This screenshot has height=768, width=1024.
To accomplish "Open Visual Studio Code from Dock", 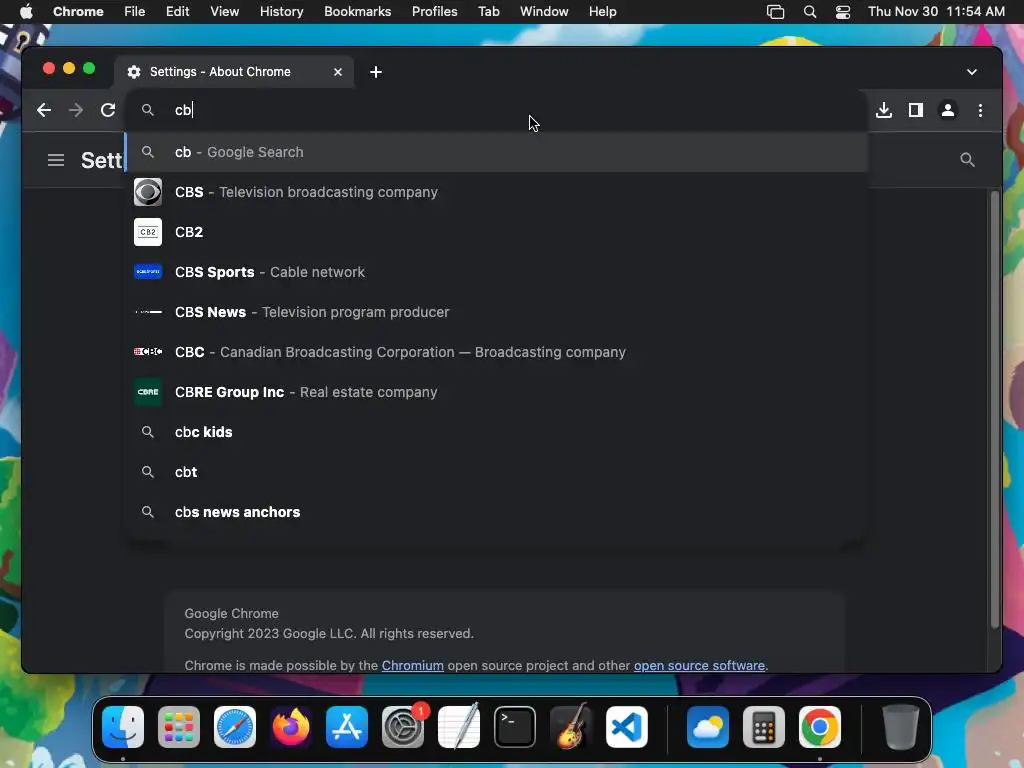I will [627, 727].
